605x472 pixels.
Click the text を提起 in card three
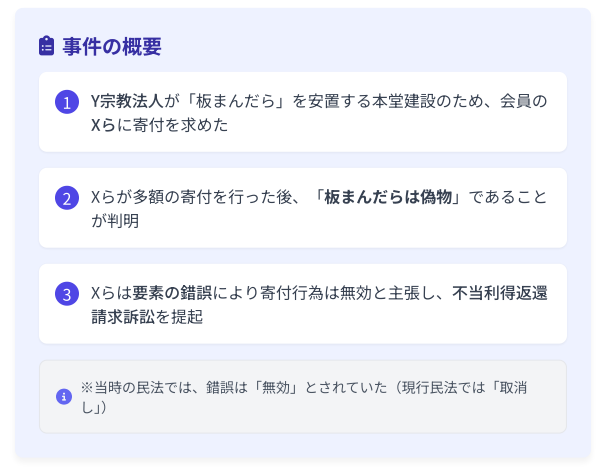[179, 317]
